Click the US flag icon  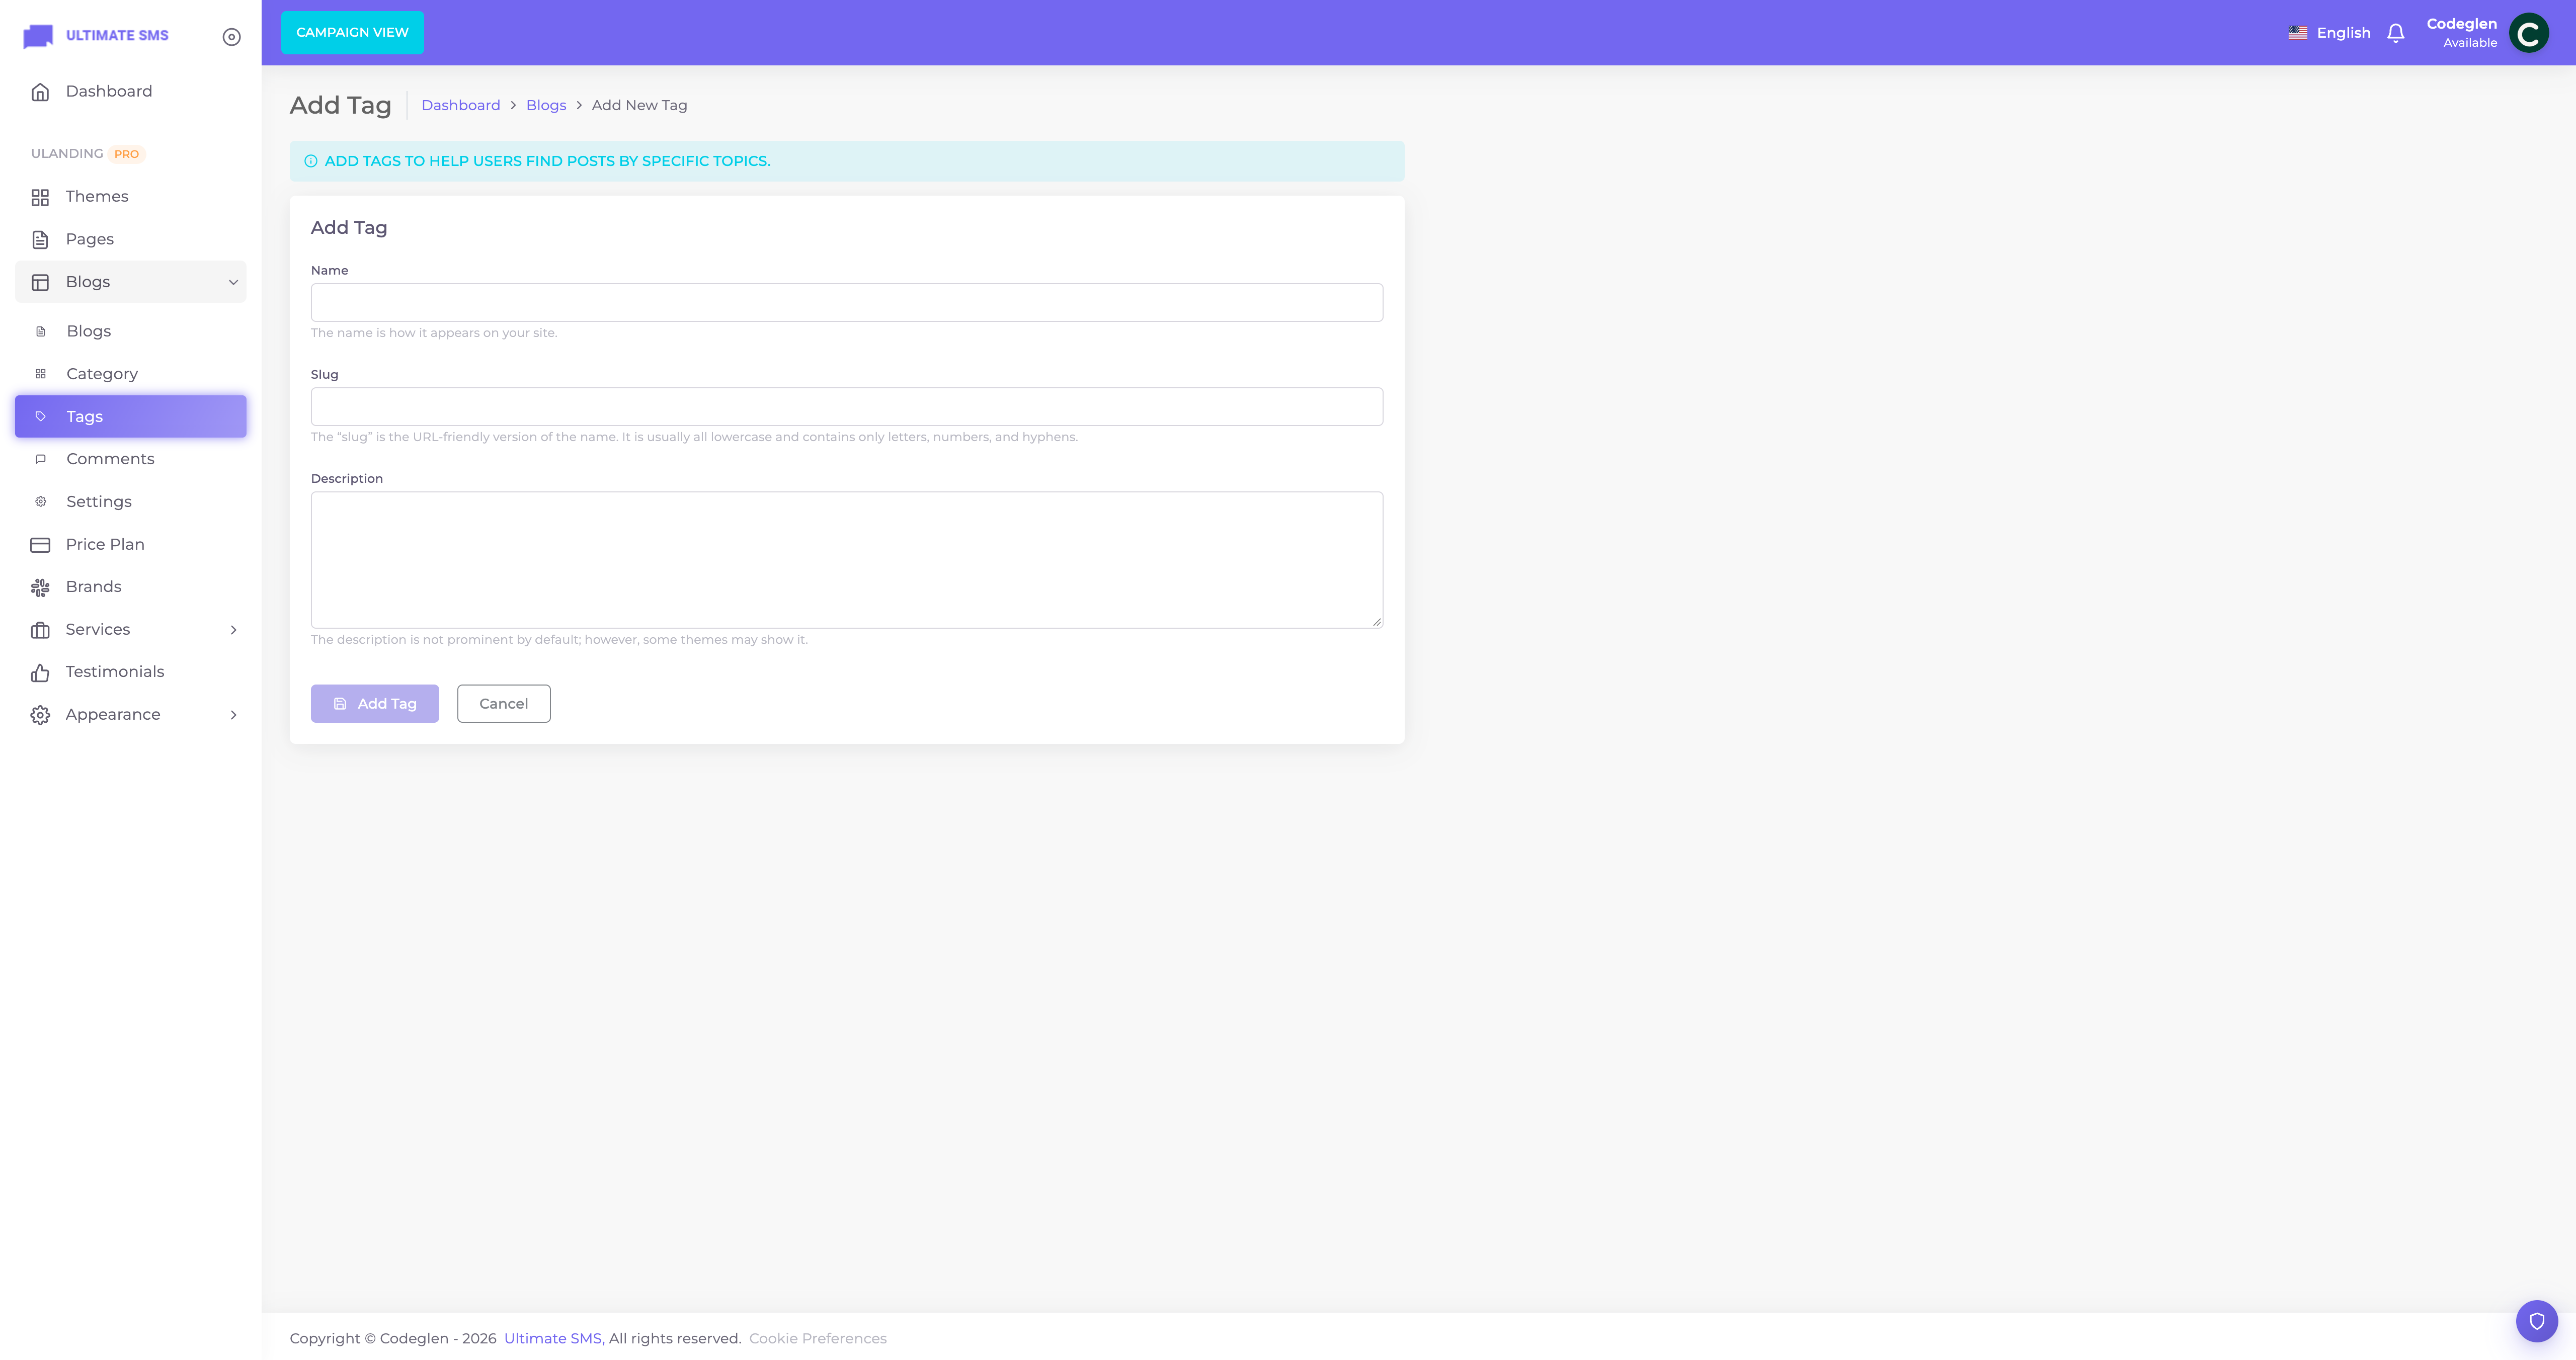point(2298,33)
